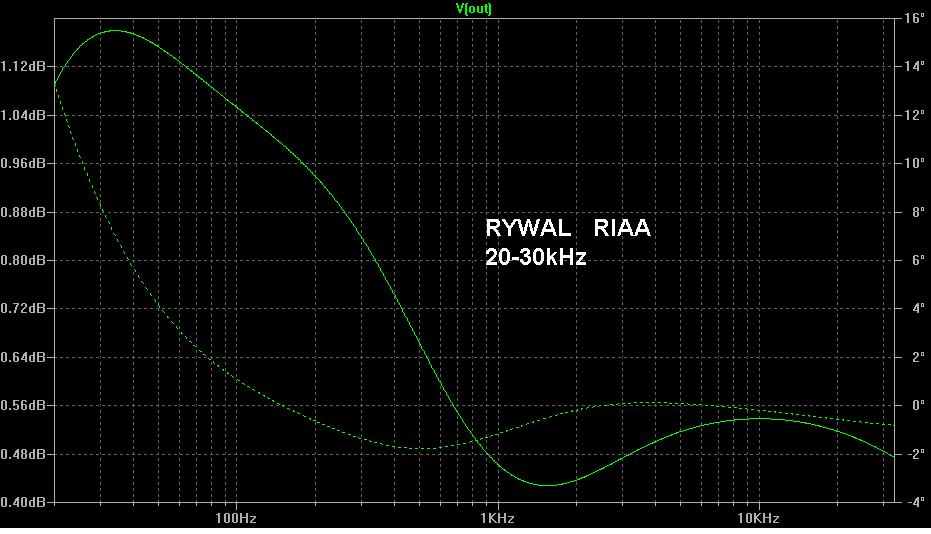Click the 0.72dB magnitude axis label
Screen dimensions: 931x534
(23, 309)
